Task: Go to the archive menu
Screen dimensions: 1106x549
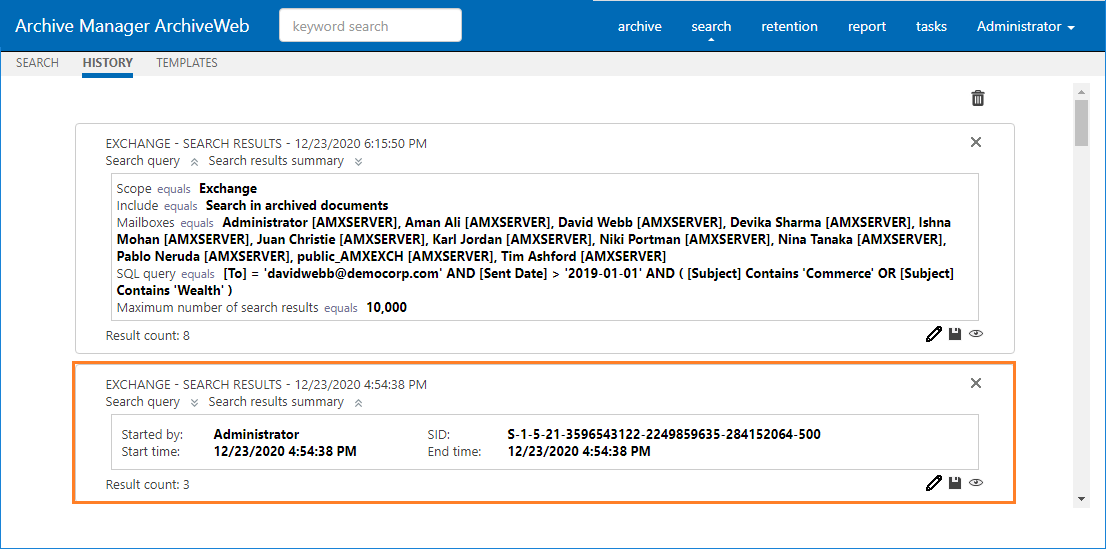Action: (640, 27)
